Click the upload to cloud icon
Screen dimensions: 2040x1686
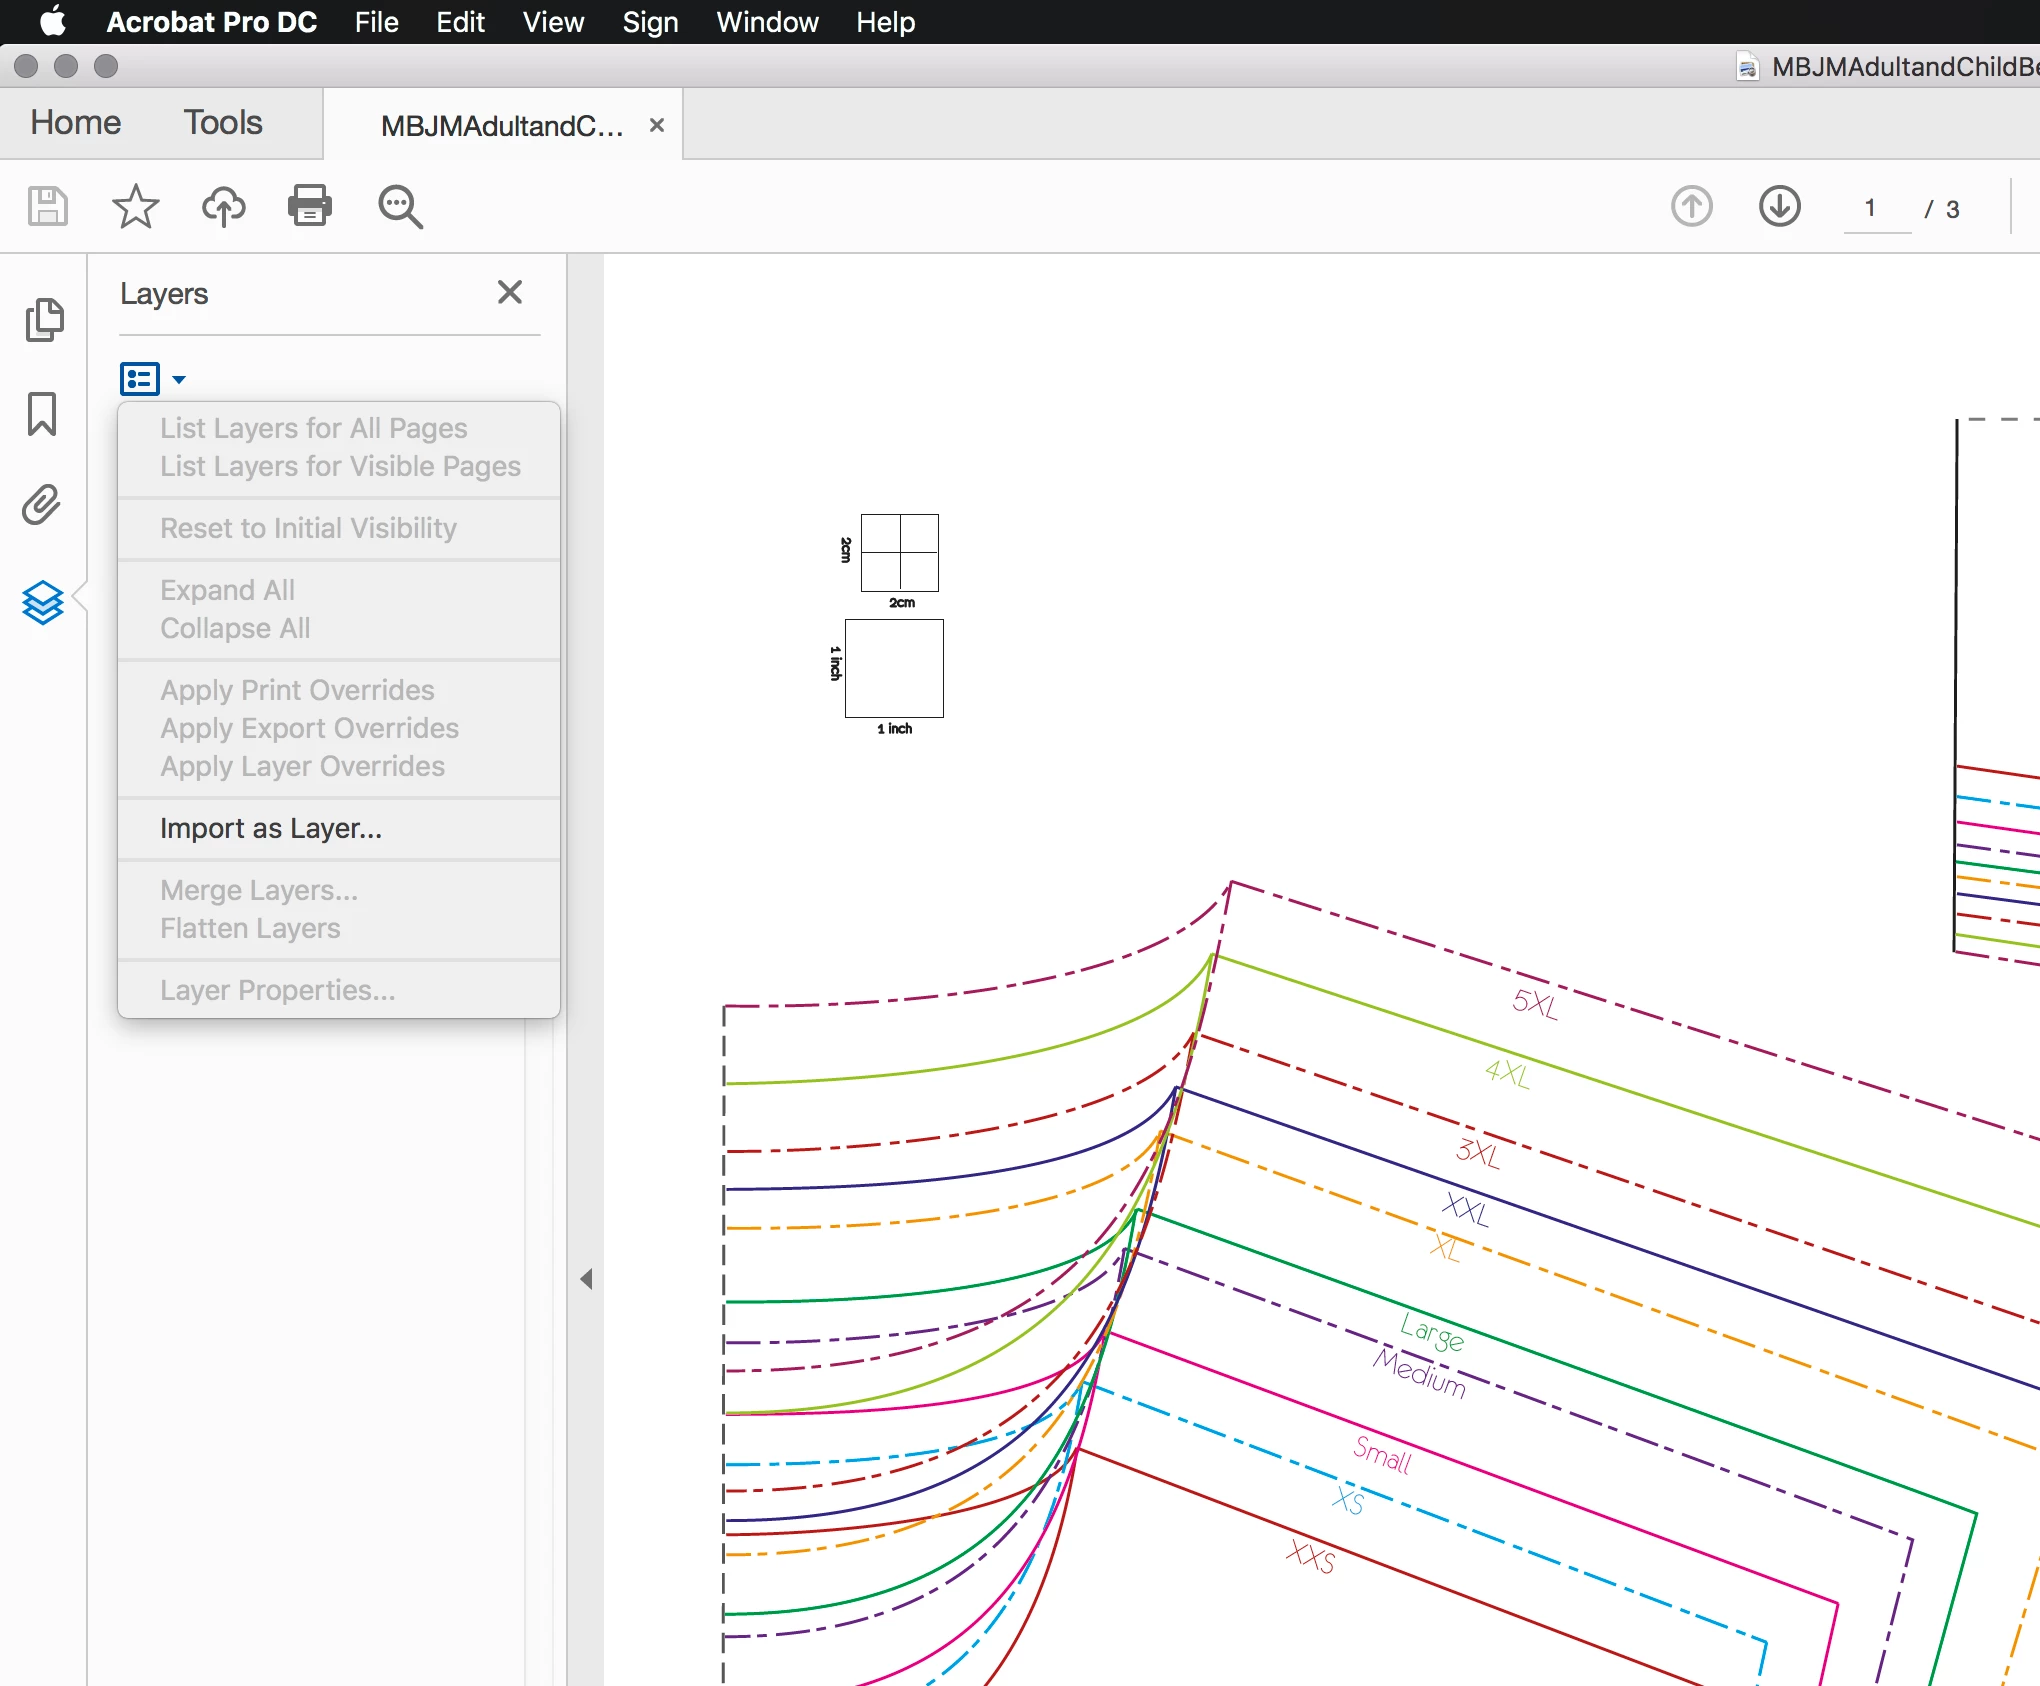tap(223, 207)
